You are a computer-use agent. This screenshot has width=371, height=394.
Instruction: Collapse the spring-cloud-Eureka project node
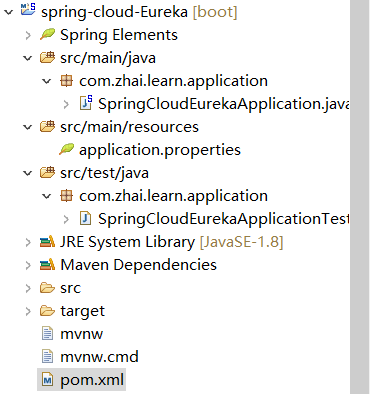(8, 12)
